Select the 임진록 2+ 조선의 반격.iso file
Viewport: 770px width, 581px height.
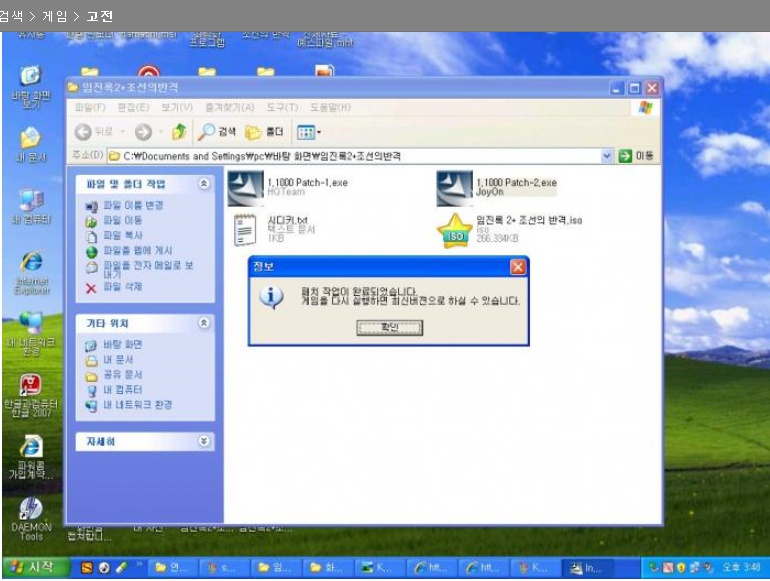pyautogui.click(x=455, y=230)
